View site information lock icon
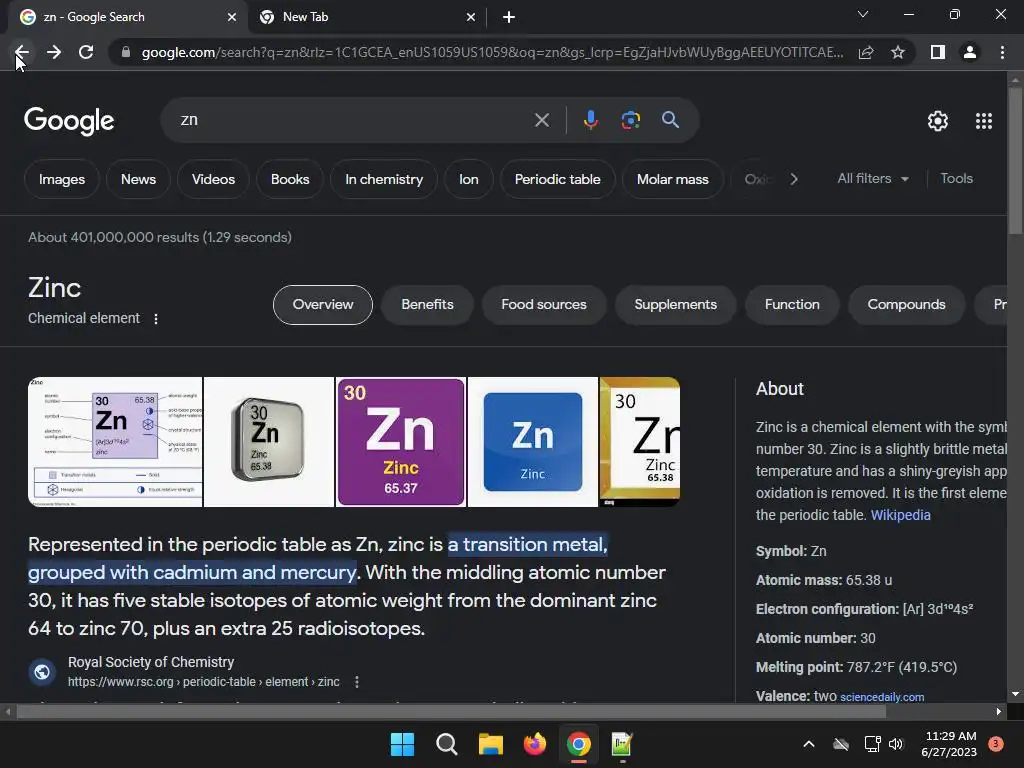1024x768 pixels. click(126, 52)
